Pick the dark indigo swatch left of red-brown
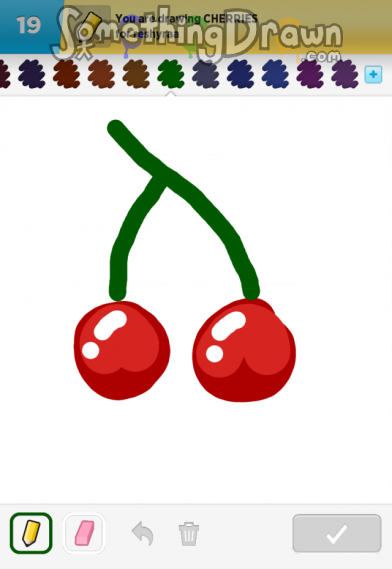 [32, 74]
